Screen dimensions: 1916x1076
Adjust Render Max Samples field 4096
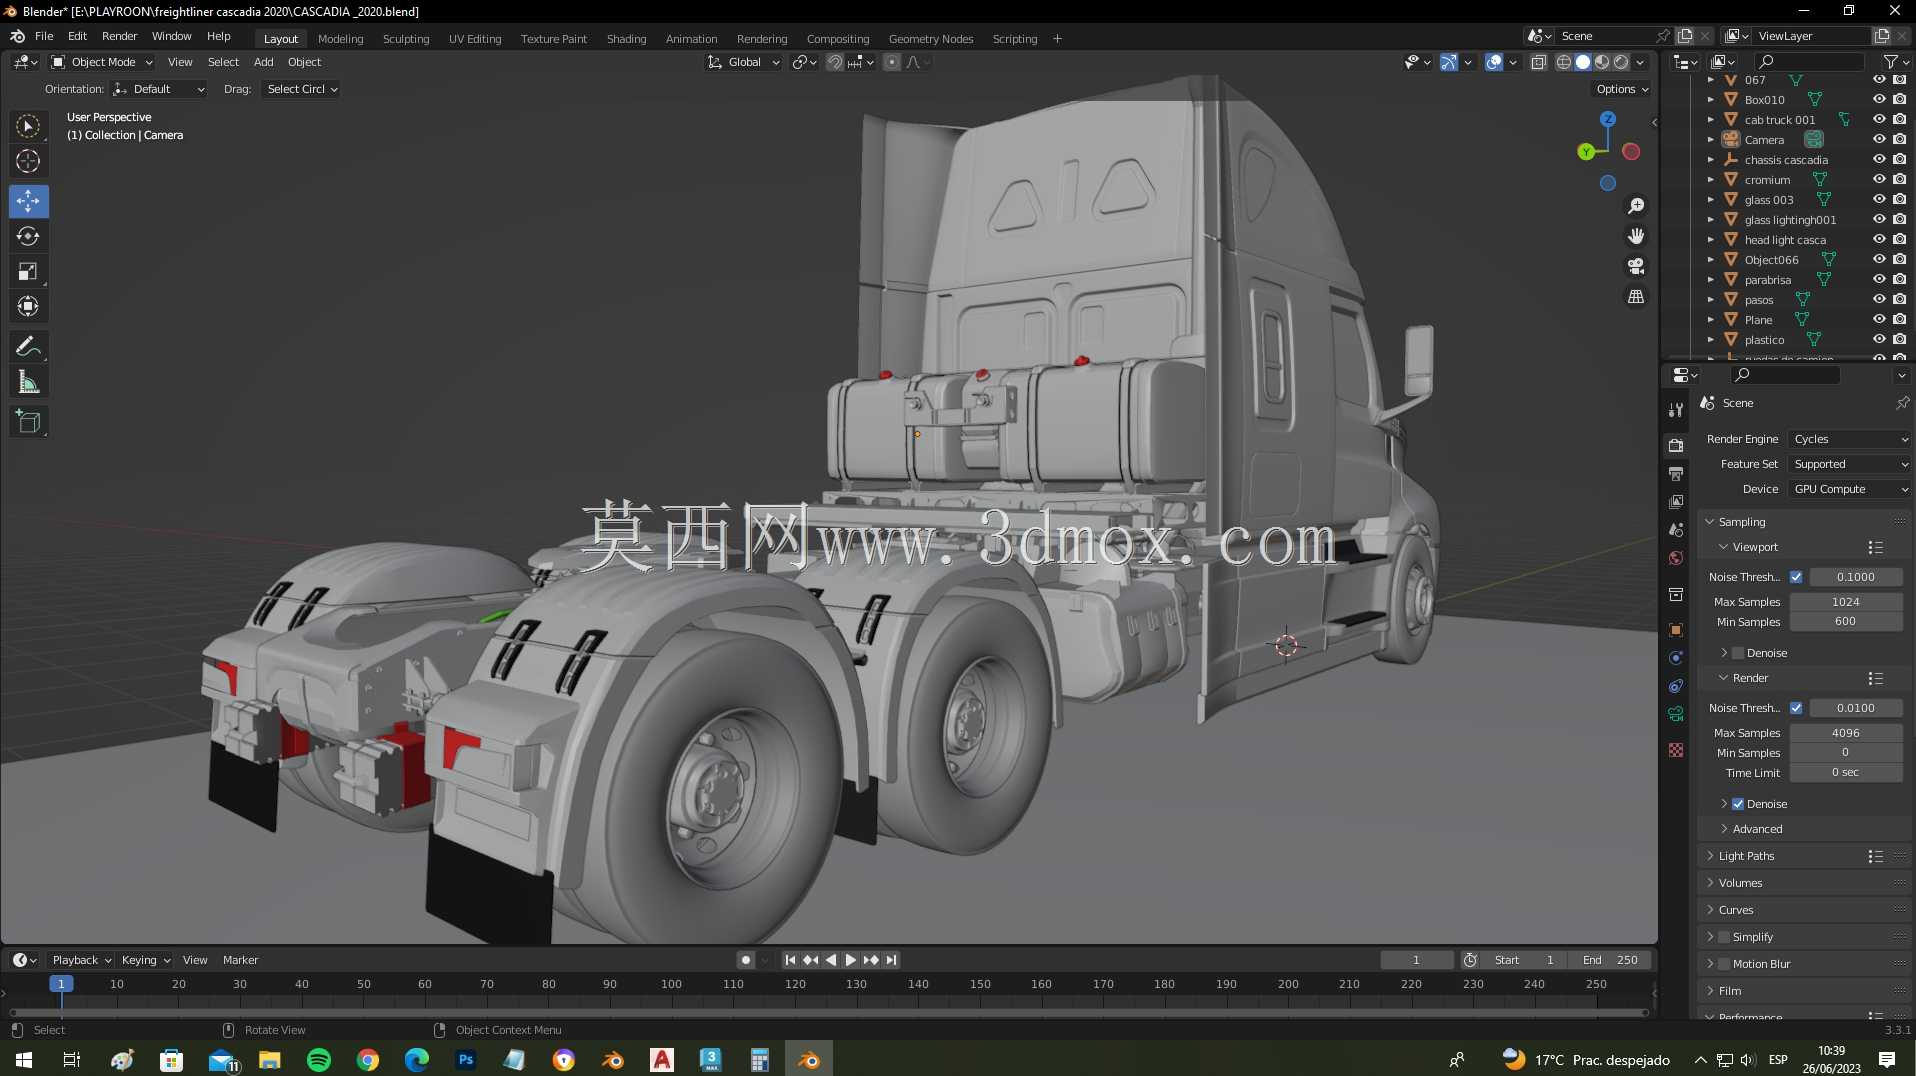pyautogui.click(x=1845, y=733)
